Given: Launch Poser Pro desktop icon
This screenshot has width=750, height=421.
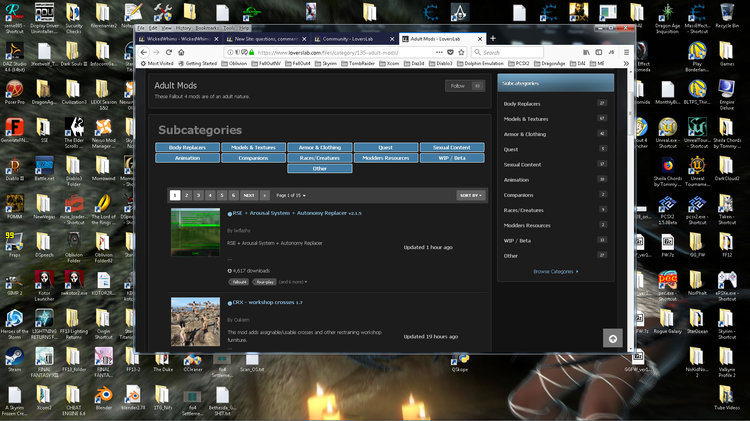Looking at the screenshot, I should click(14, 92).
